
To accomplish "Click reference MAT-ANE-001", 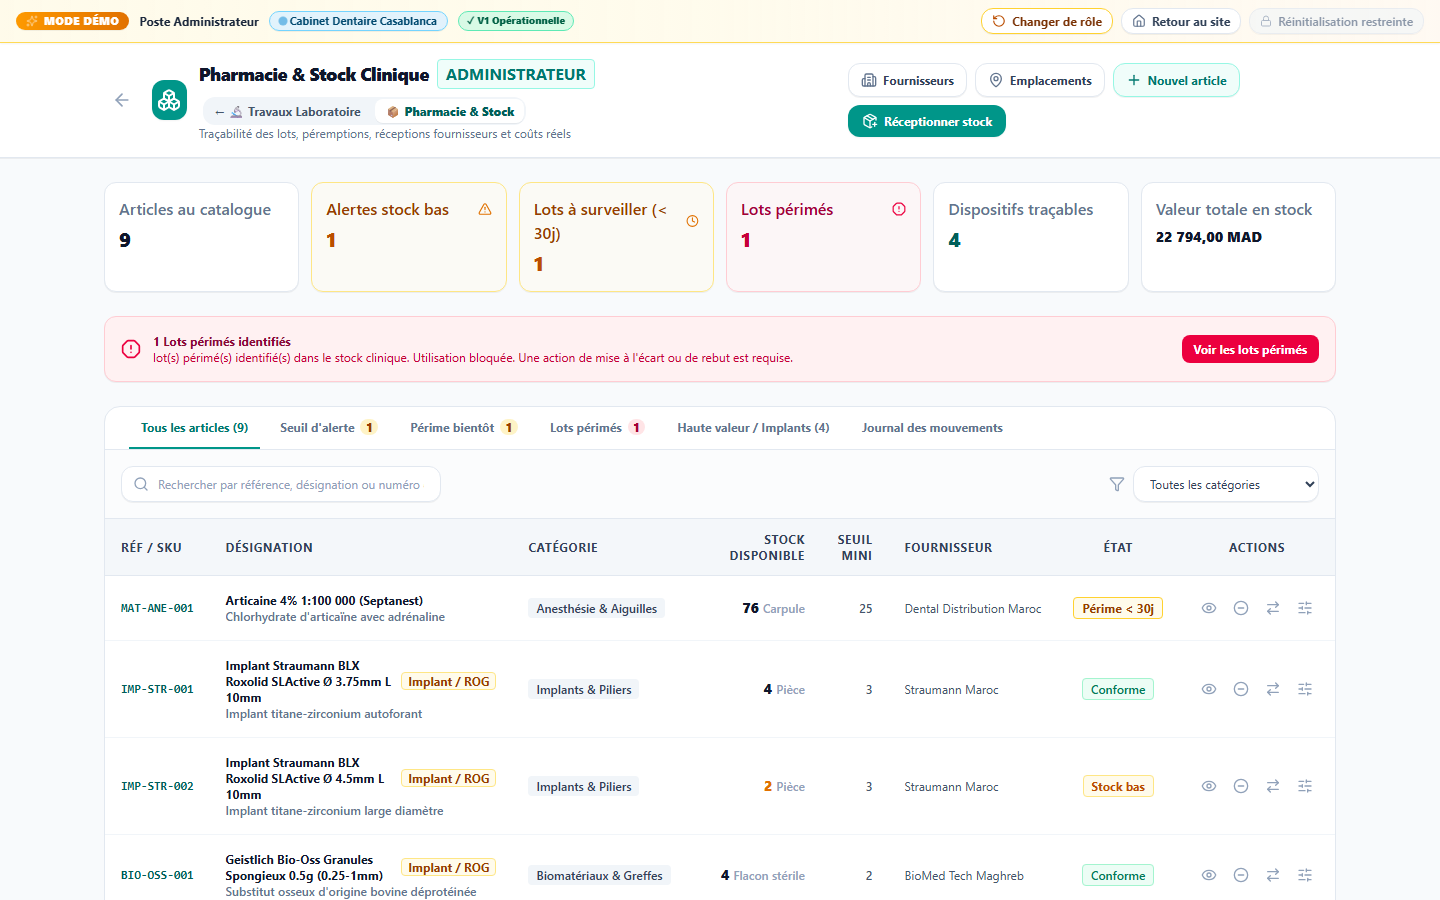I will point(157,608).
